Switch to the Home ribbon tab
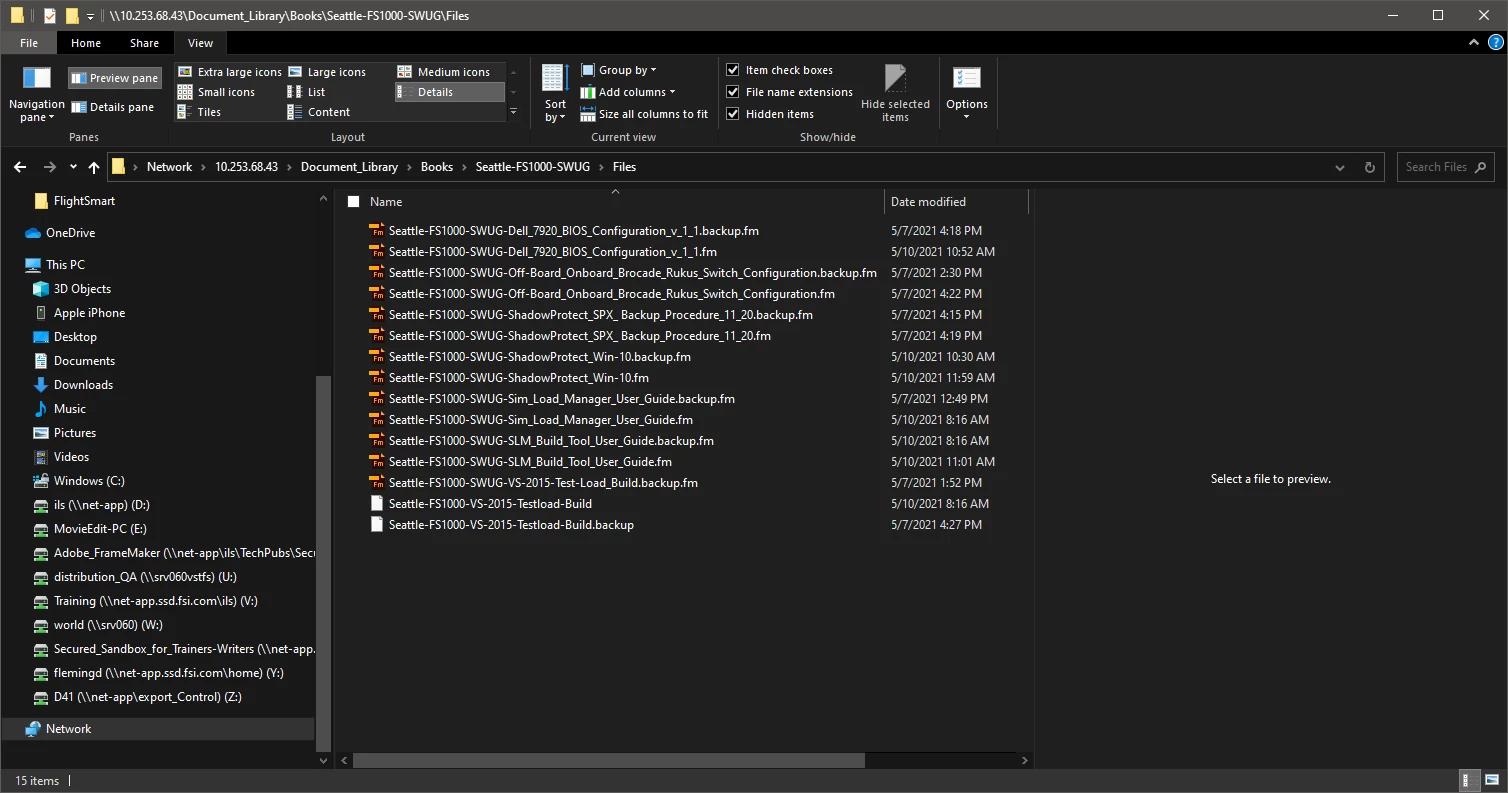Image resolution: width=1508 pixels, height=793 pixels. click(x=86, y=43)
